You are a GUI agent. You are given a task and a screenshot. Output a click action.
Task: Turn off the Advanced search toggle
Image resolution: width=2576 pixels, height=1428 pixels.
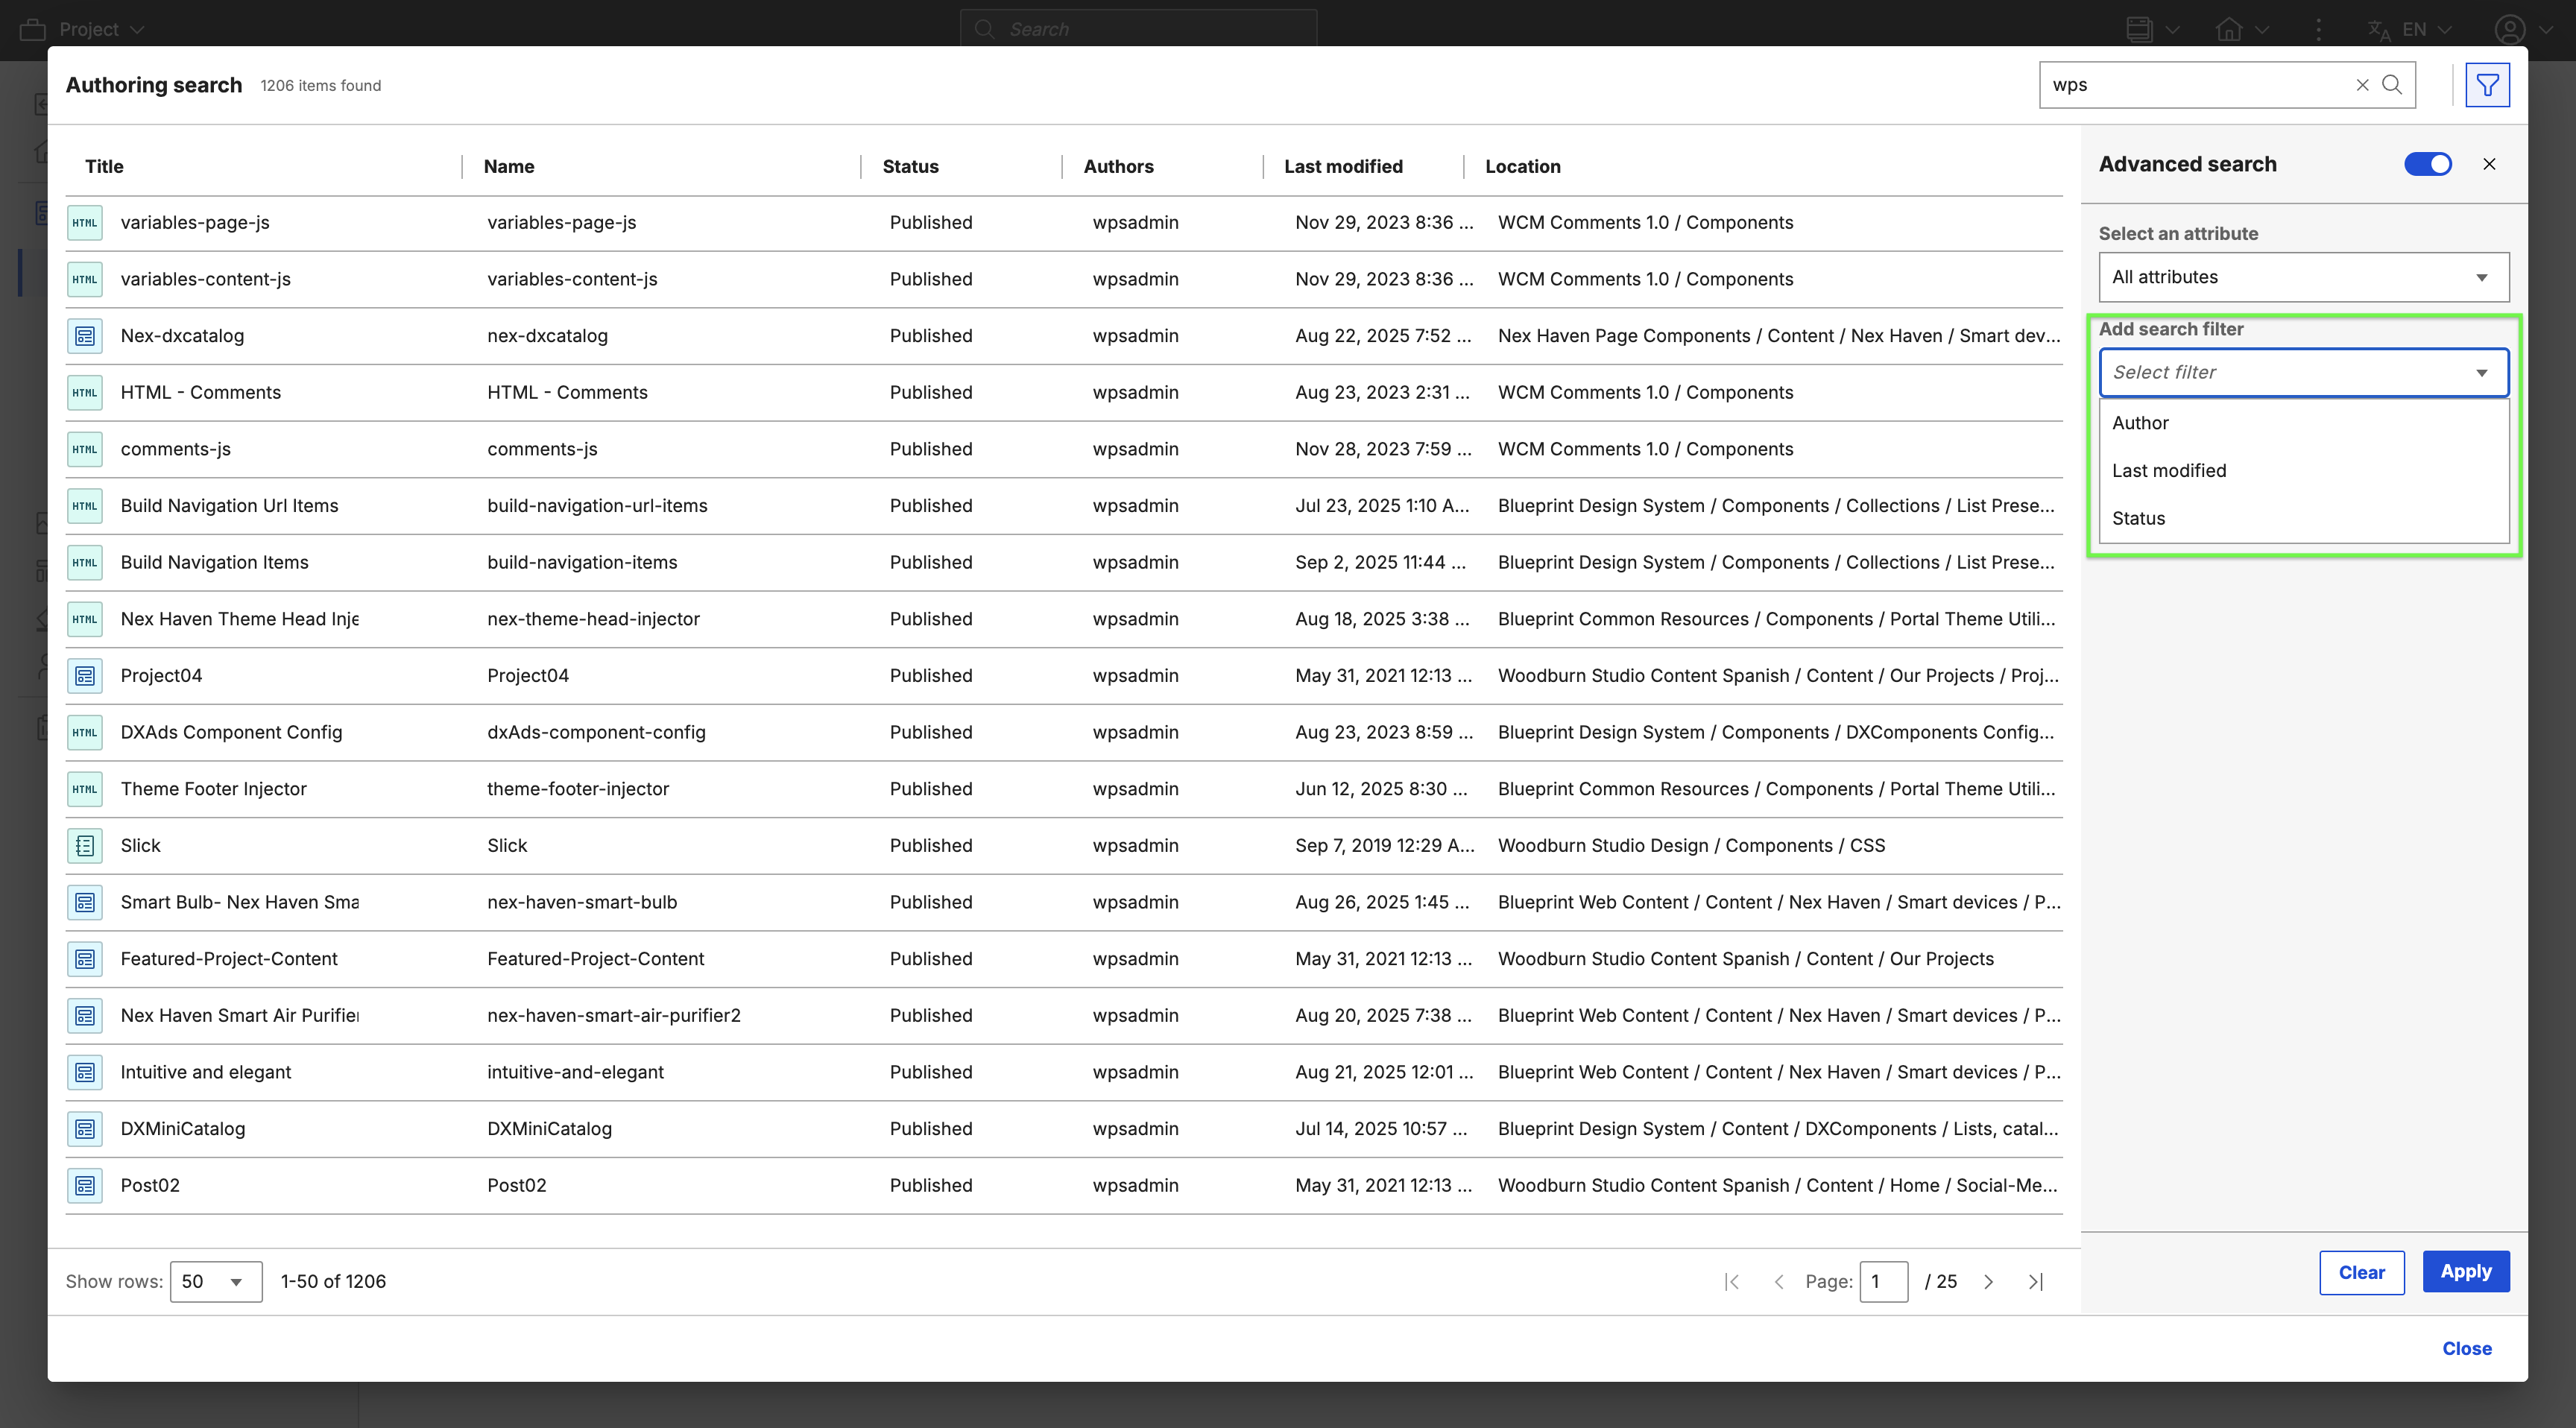tap(2427, 164)
